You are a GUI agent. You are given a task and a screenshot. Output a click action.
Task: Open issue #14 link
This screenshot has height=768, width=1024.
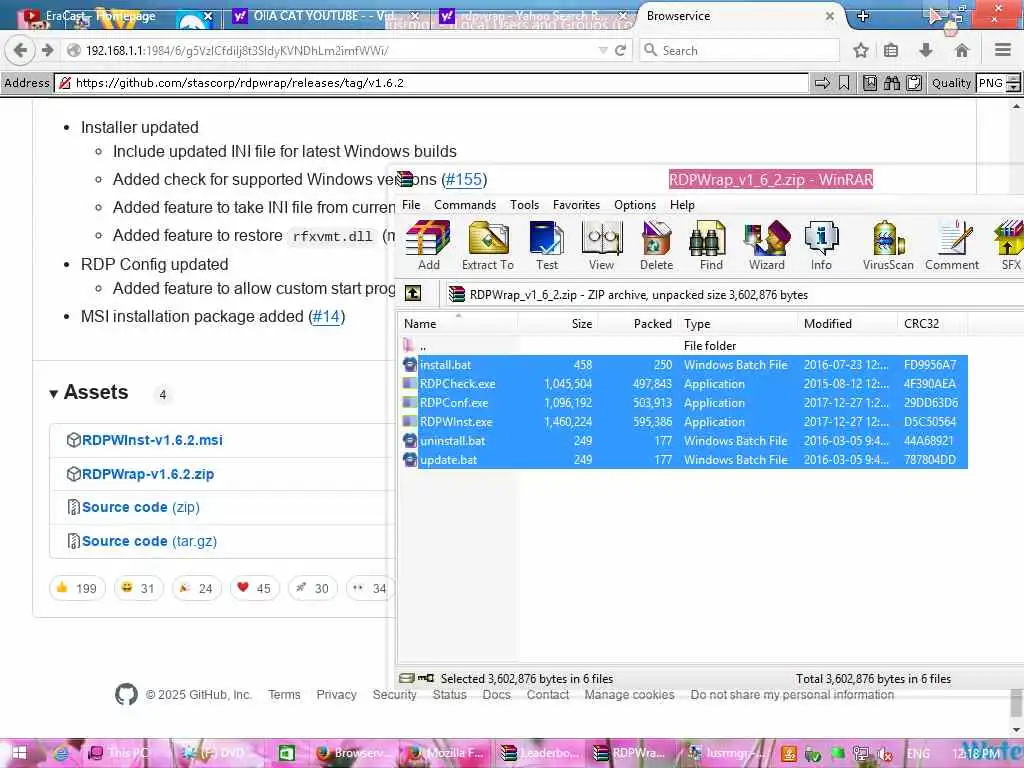pos(327,316)
